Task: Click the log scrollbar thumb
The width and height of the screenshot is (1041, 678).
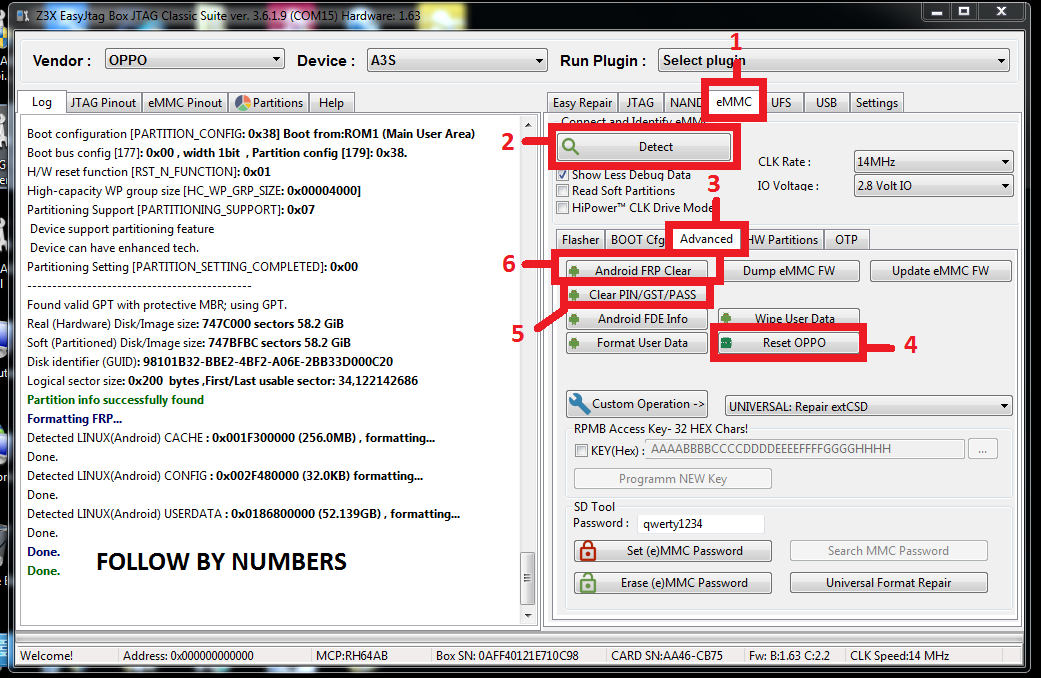Action: (x=528, y=578)
